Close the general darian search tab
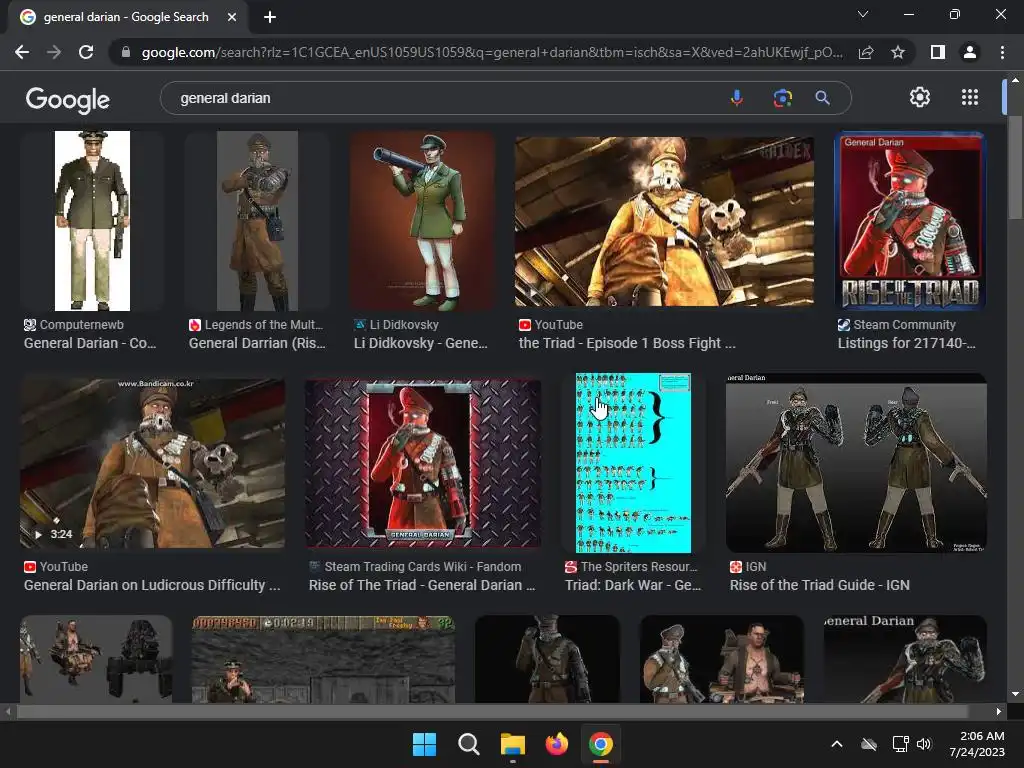1024x768 pixels. click(x=232, y=17)
